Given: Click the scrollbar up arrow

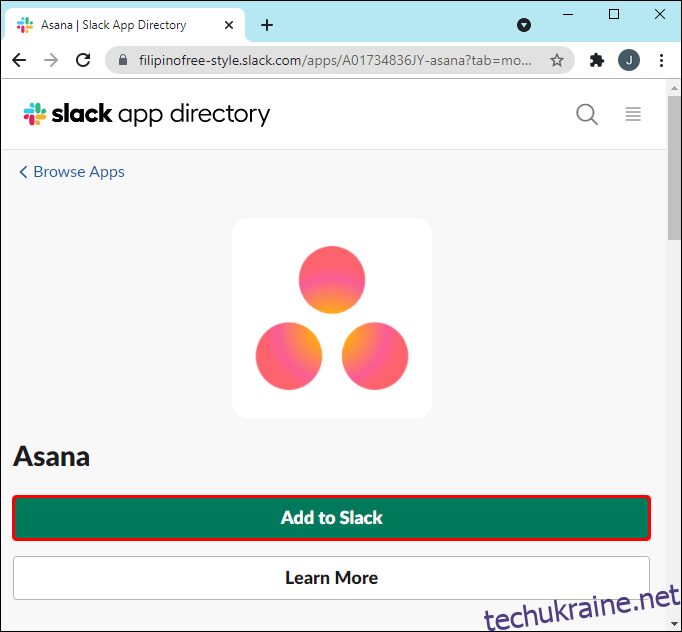Looking at the screenshot, I should click(x=674, y=88).
